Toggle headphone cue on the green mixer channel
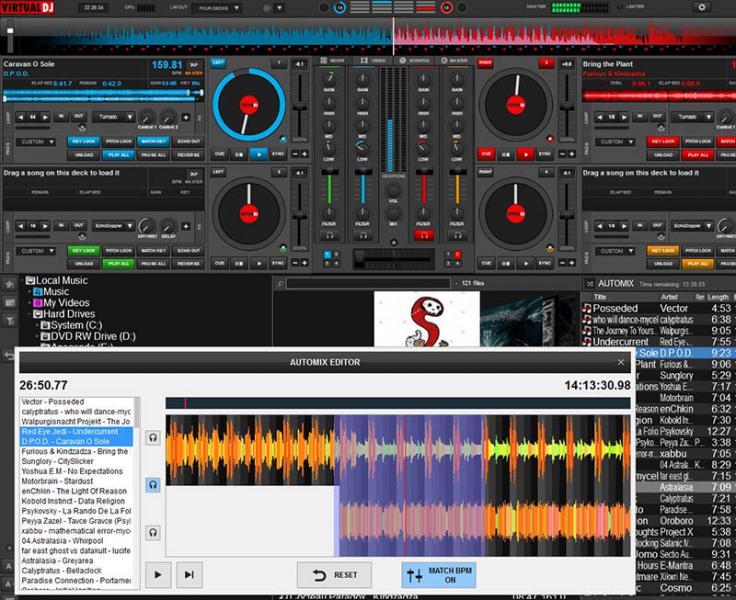736x600 pixels. click(330, 235)
